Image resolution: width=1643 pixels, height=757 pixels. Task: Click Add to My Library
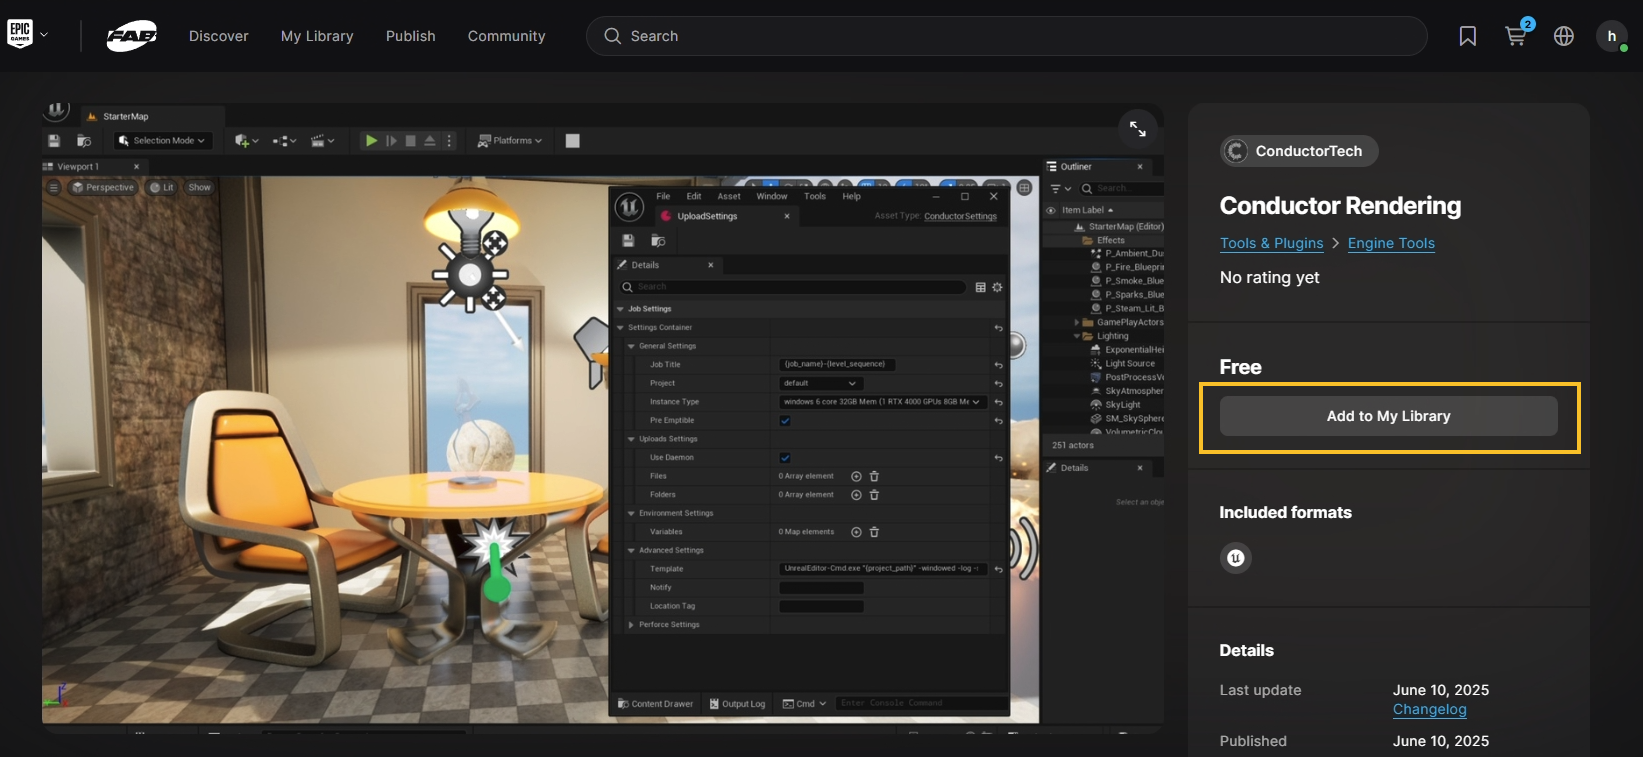1389,416
